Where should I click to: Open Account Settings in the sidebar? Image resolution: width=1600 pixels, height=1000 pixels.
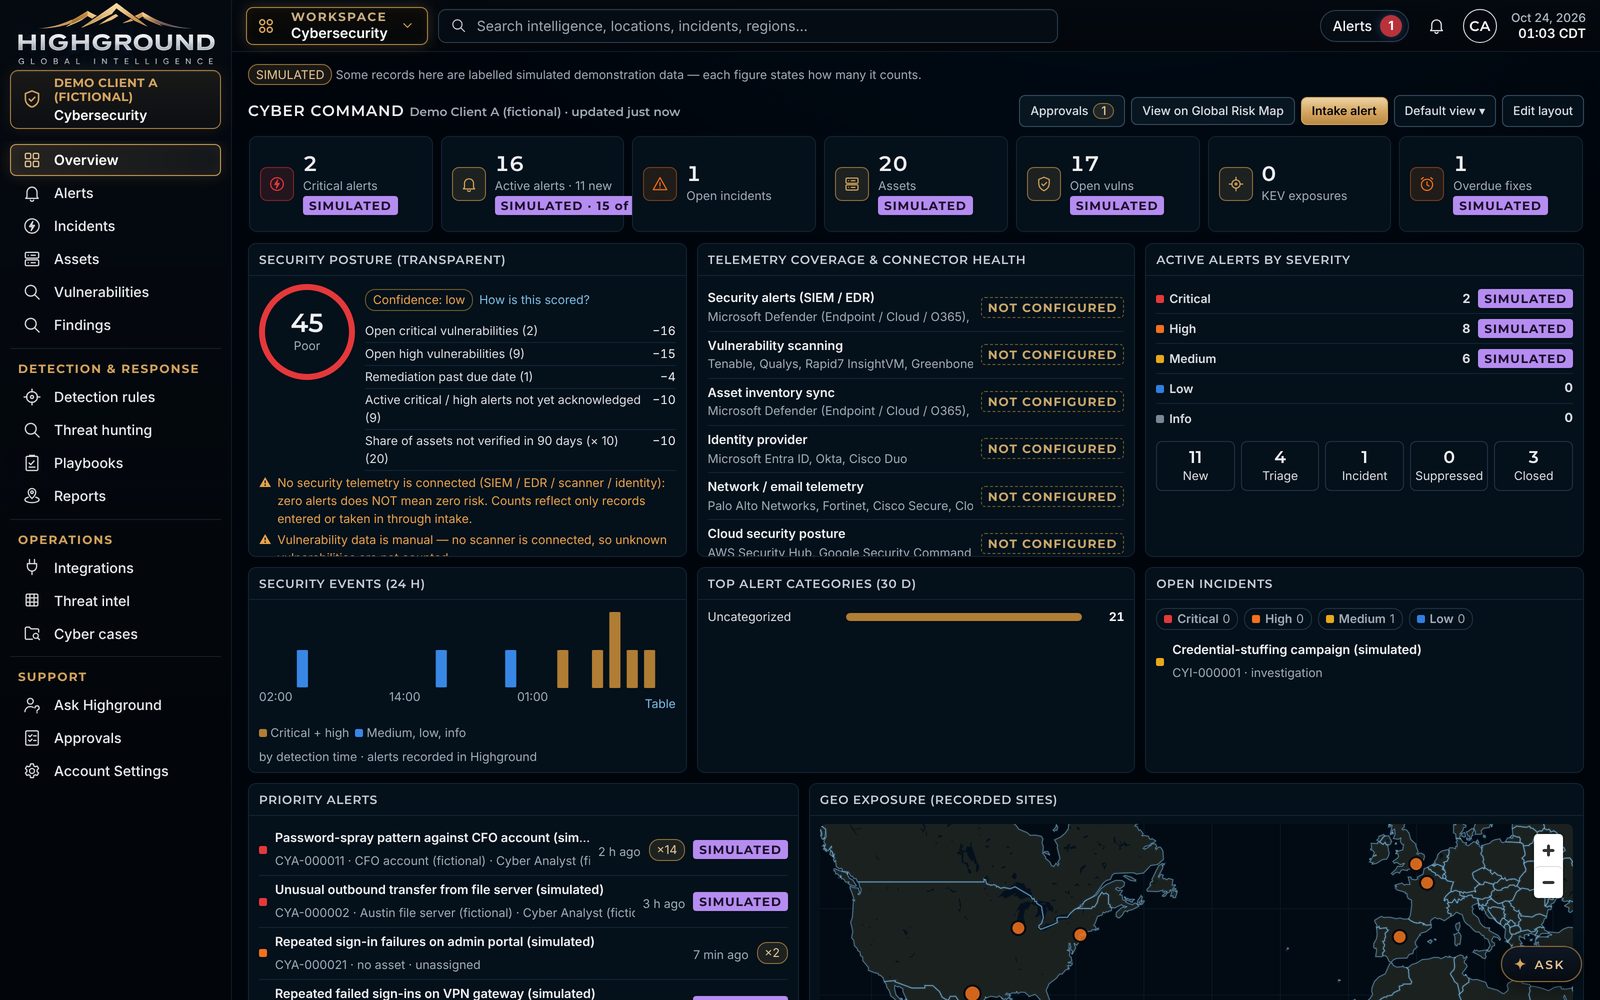pyautogui.click(x=115, y=771)
